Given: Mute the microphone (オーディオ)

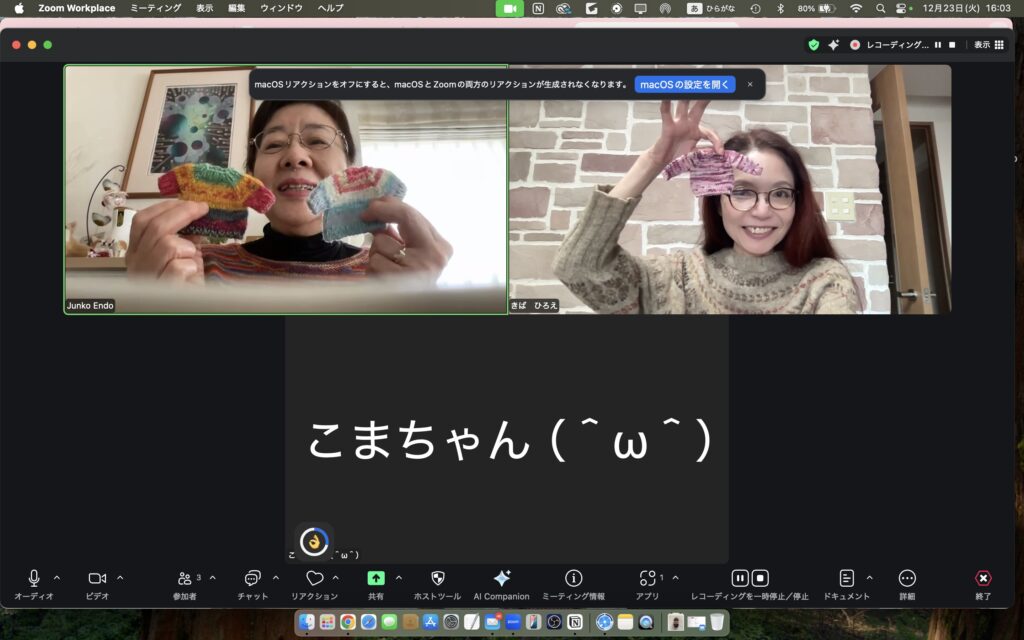Looking at the screenshot, I should coord(34,578).
